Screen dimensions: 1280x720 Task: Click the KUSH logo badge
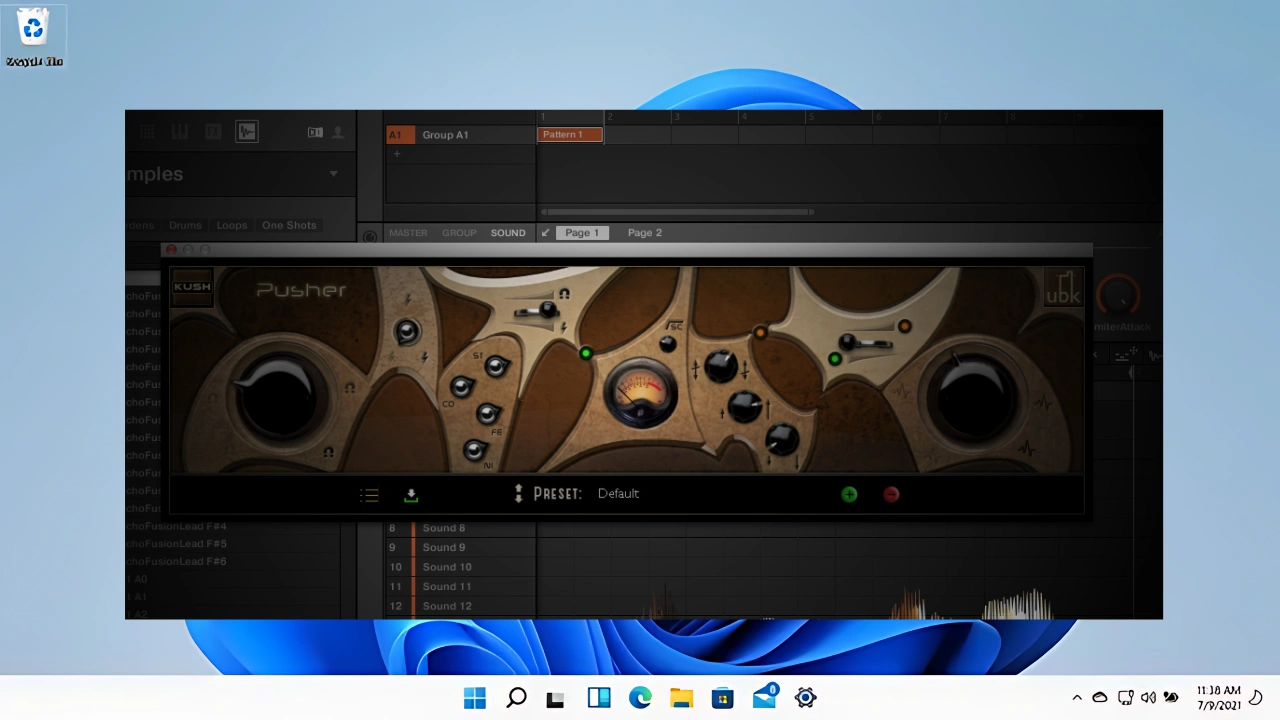(x=192, y=287)
